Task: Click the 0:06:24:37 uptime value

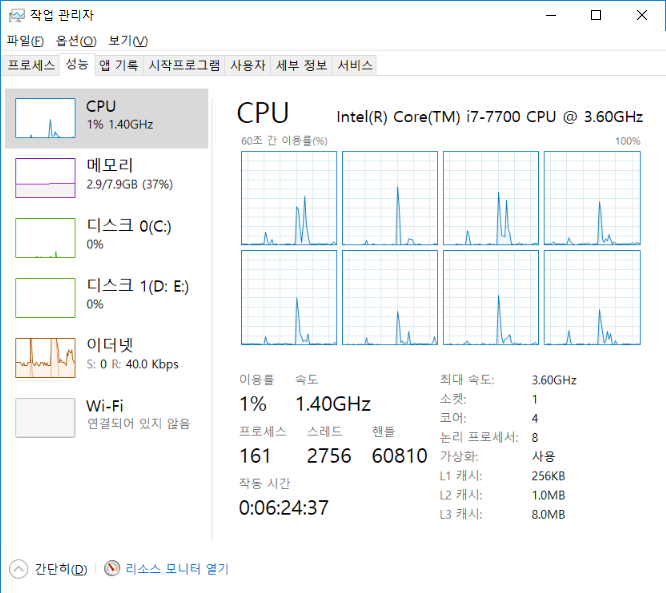Action: (x=284, y=508)
